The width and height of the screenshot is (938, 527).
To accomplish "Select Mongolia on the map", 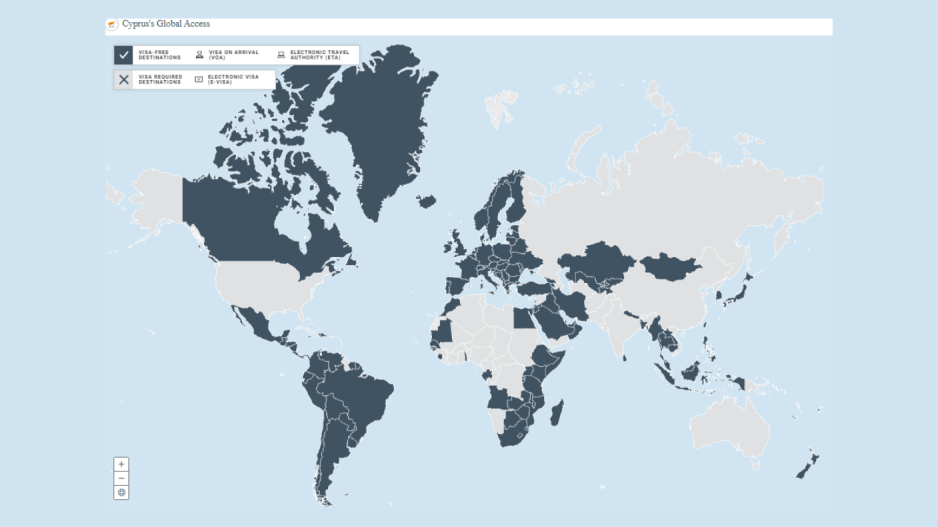I will 670,267.
